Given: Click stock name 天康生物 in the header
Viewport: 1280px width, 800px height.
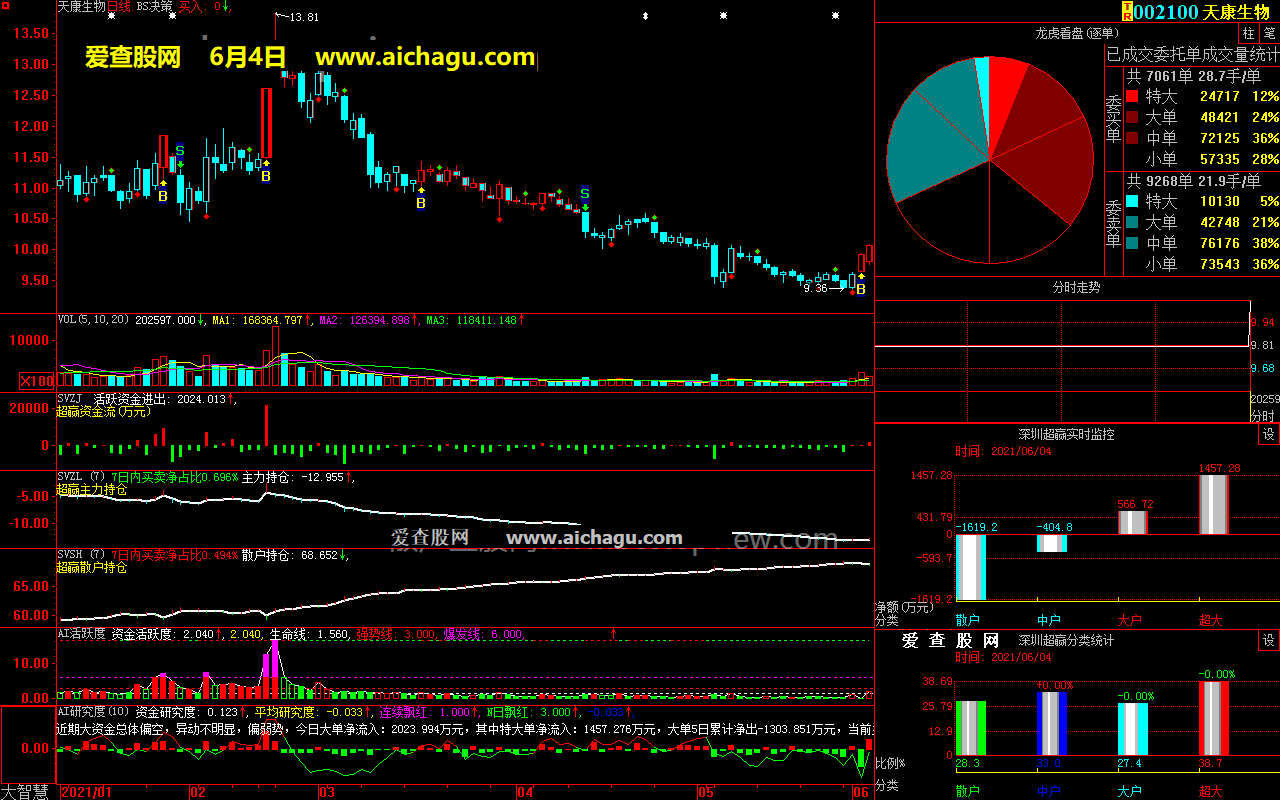Looking at the screenshot, I should 1238,12.
